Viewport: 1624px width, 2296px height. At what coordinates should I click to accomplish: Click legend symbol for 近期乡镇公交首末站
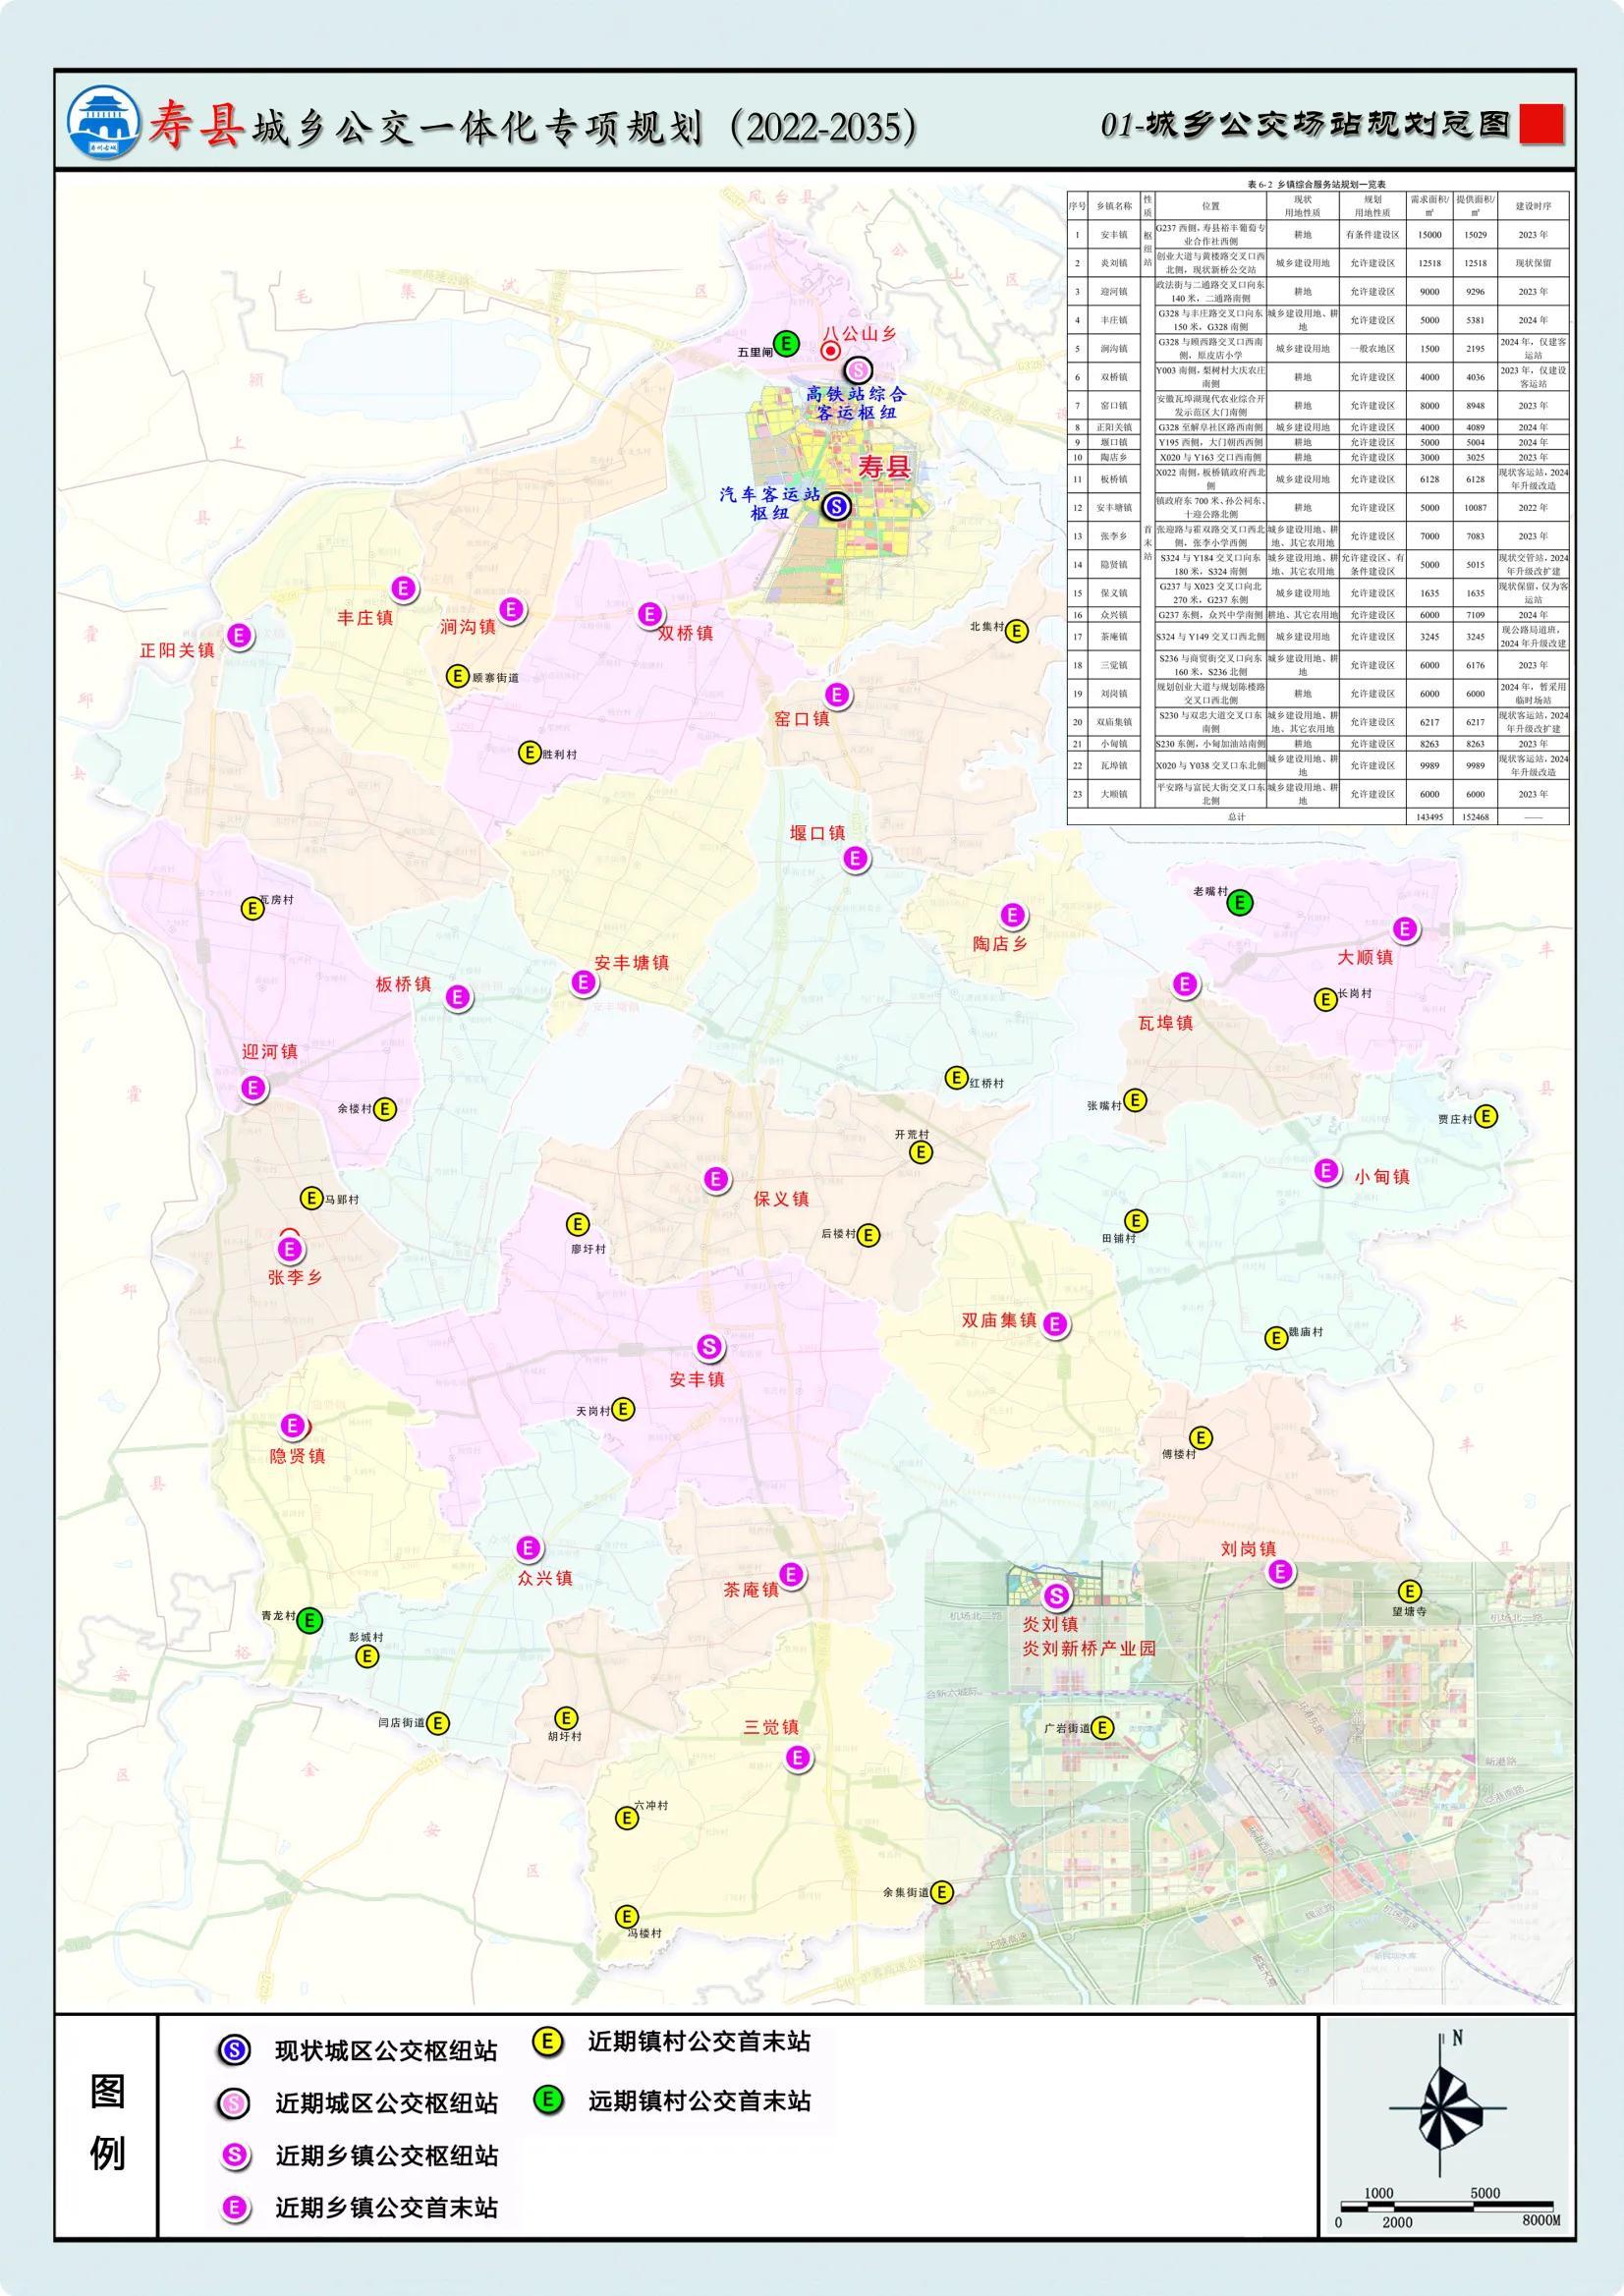tap(235, 2207)
